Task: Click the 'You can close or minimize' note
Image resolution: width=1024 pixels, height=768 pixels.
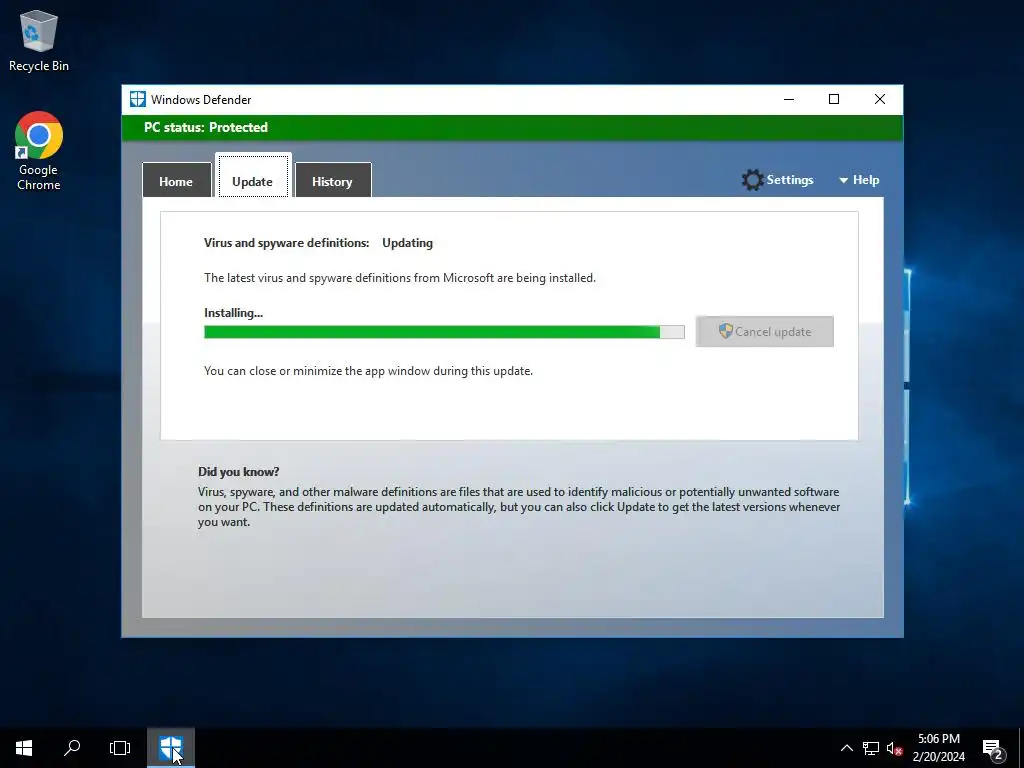Action: coord(368,371)
